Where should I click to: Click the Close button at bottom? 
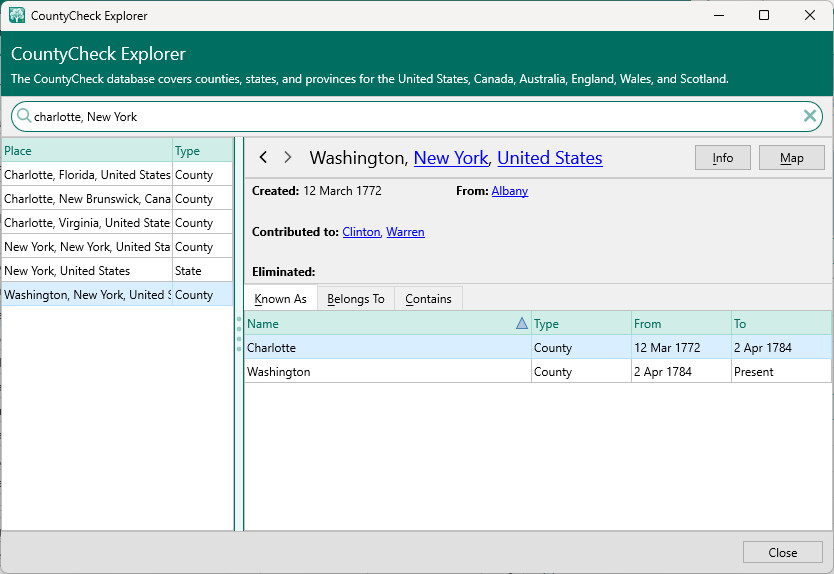click(782, 552)
